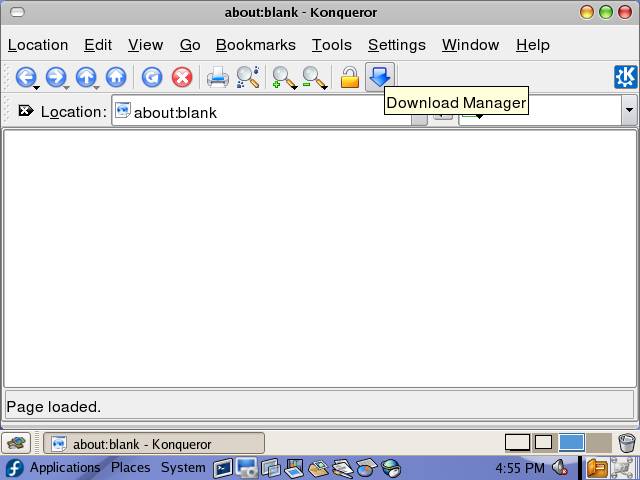Clear the location bar with the eraser icon
The width and height of the screenshot is (640, 480).
(x=25, y=111)
